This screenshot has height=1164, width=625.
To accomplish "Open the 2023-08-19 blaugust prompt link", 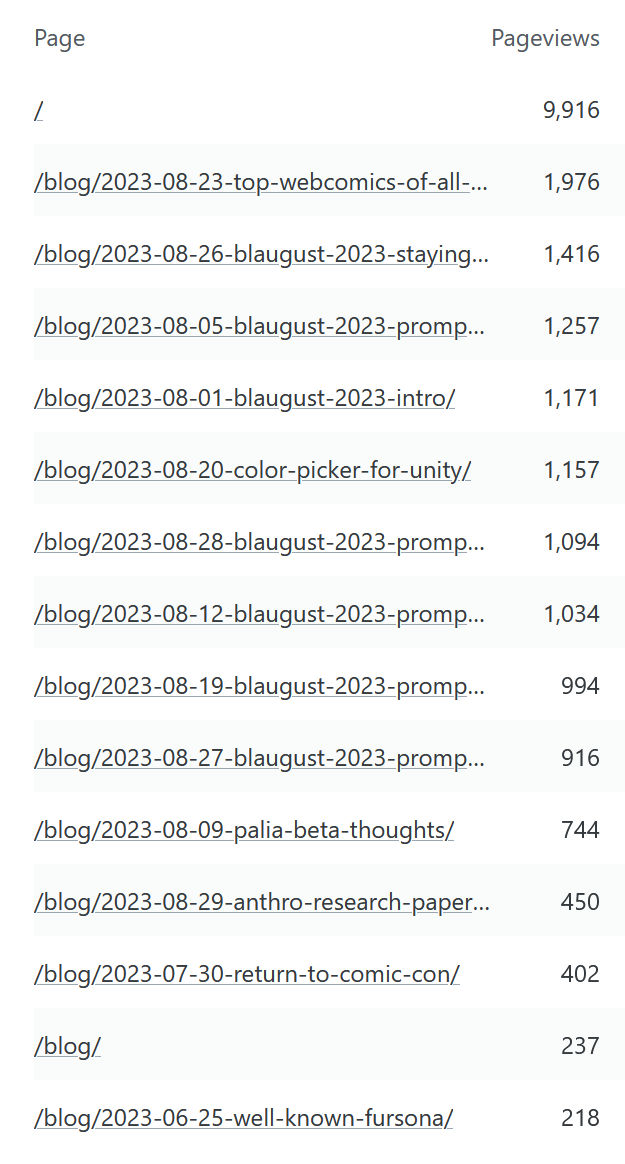I will pyautogui.click(x=260, y=686).
